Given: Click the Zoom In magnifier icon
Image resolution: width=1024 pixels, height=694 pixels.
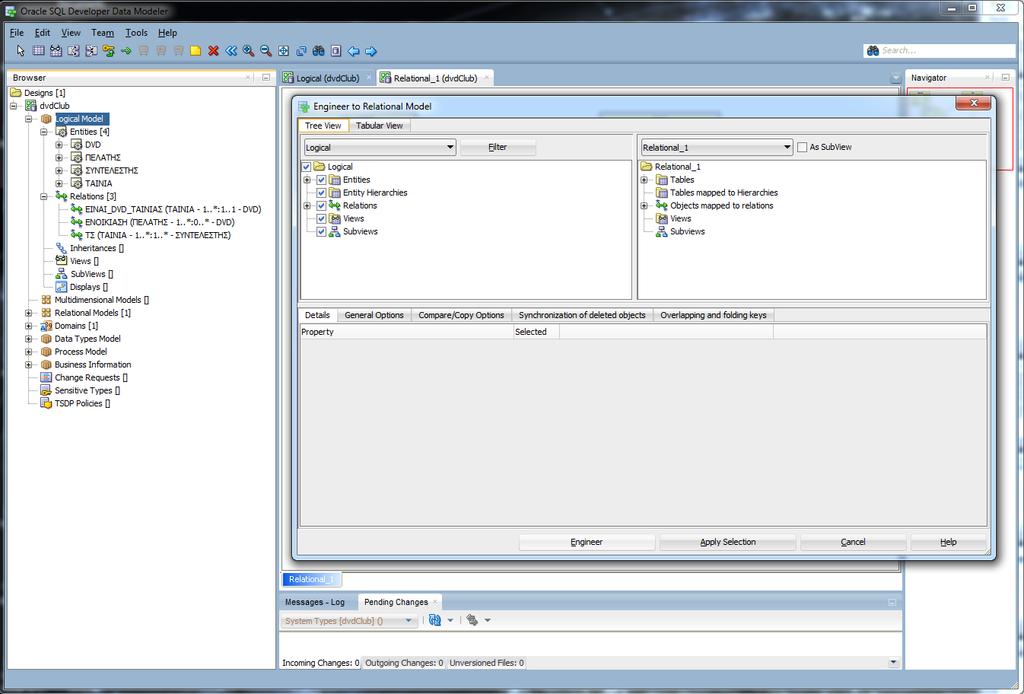Looking at the screenshot, I should pyautogui.click(x=248, y=51).
